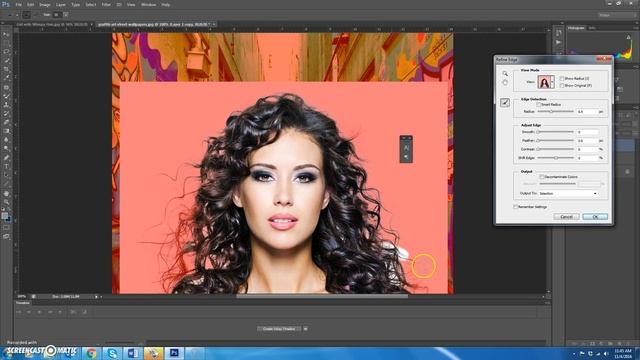
Task: Select the Dodge tool in the toolbox
Action: pos(6,148)
